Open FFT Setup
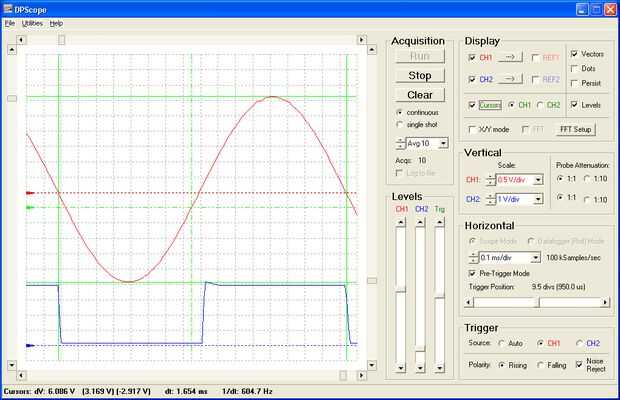Image resolution: width=620 pixels, height=400 pixels. point(575,129)
